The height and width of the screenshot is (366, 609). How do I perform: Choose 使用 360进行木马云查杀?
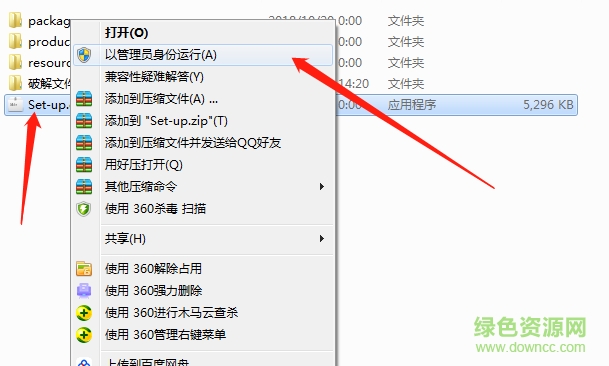pos(203,312)
